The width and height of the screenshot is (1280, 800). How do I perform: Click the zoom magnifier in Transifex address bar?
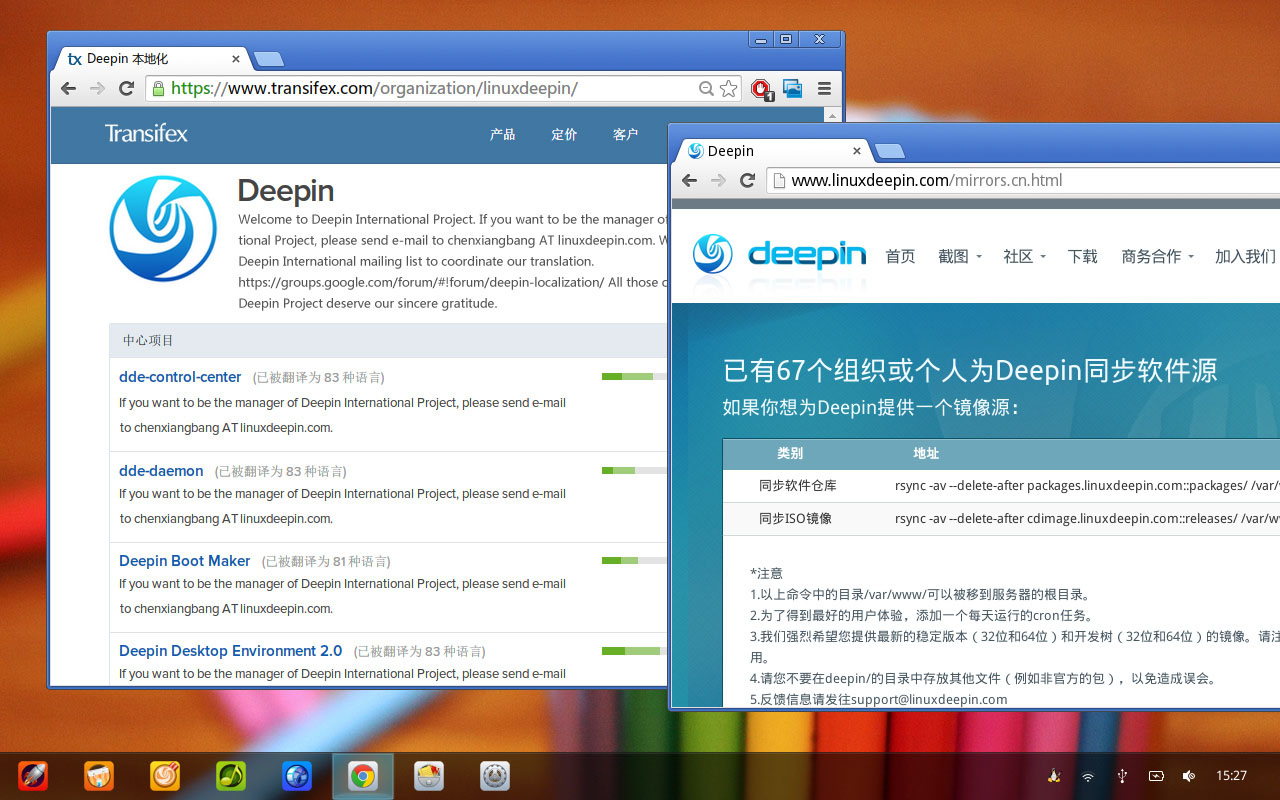click(706, 88)
